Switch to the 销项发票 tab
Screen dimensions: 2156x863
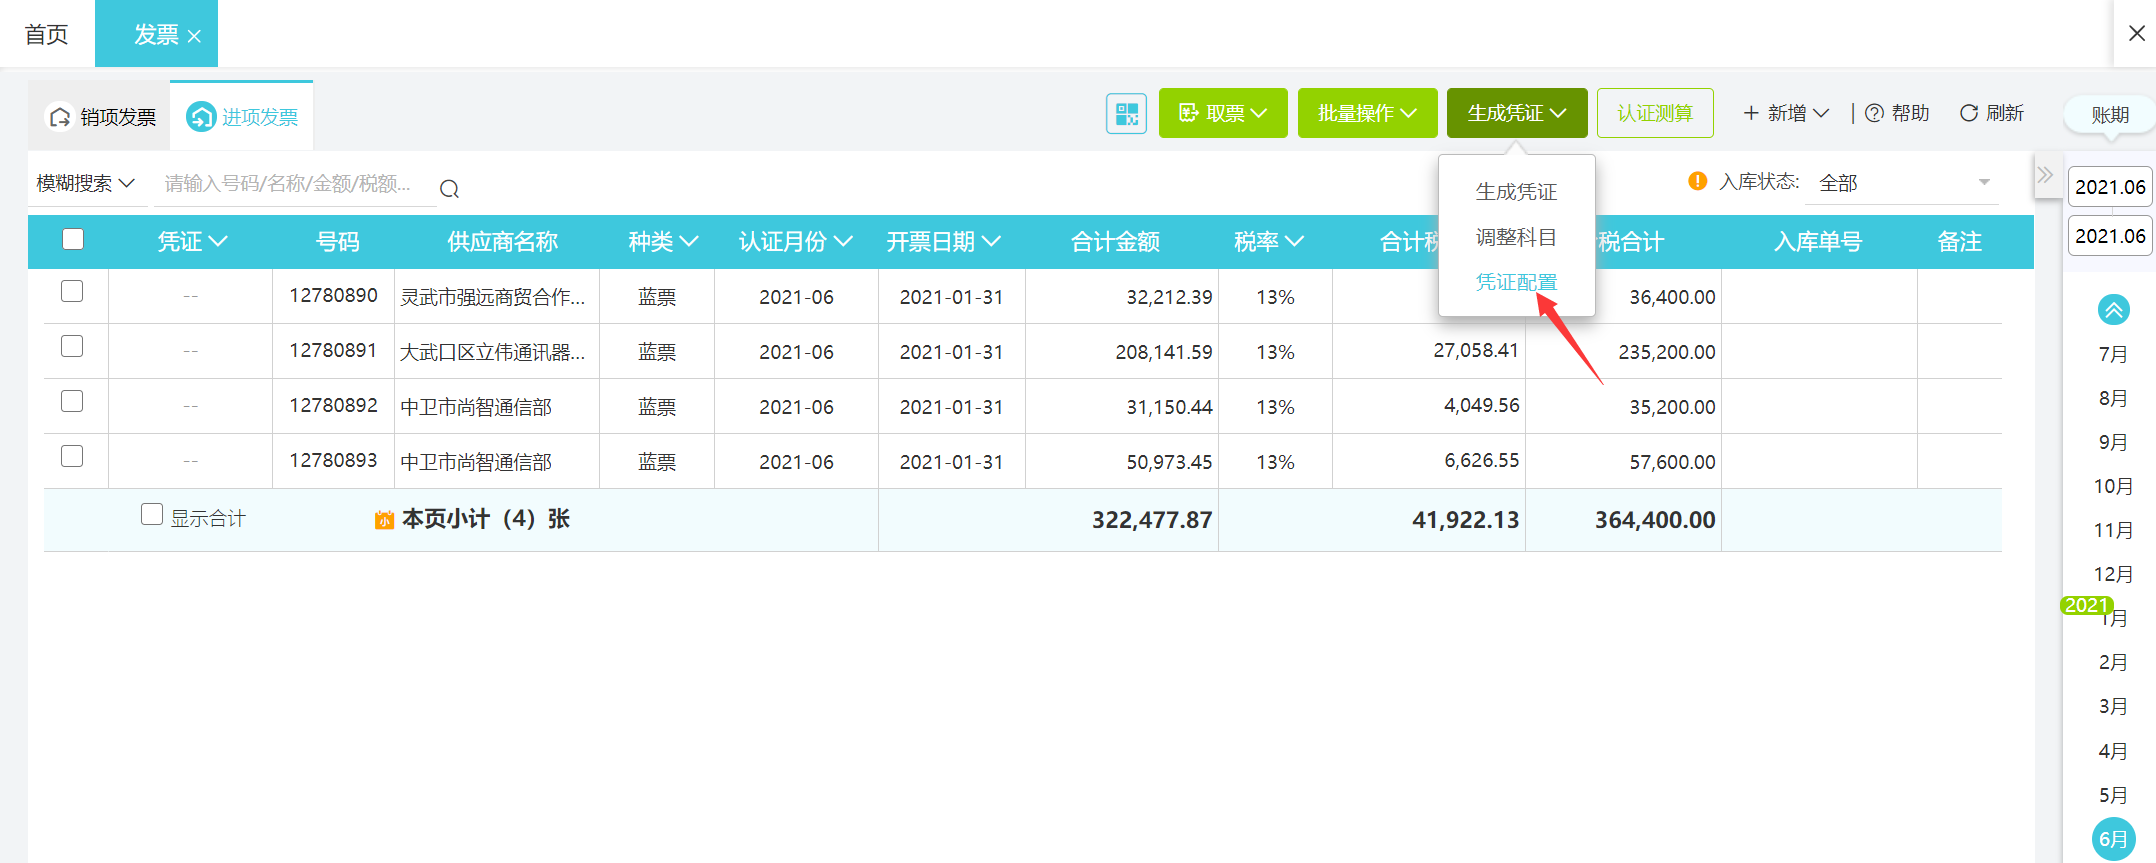[x=100, y=117]
